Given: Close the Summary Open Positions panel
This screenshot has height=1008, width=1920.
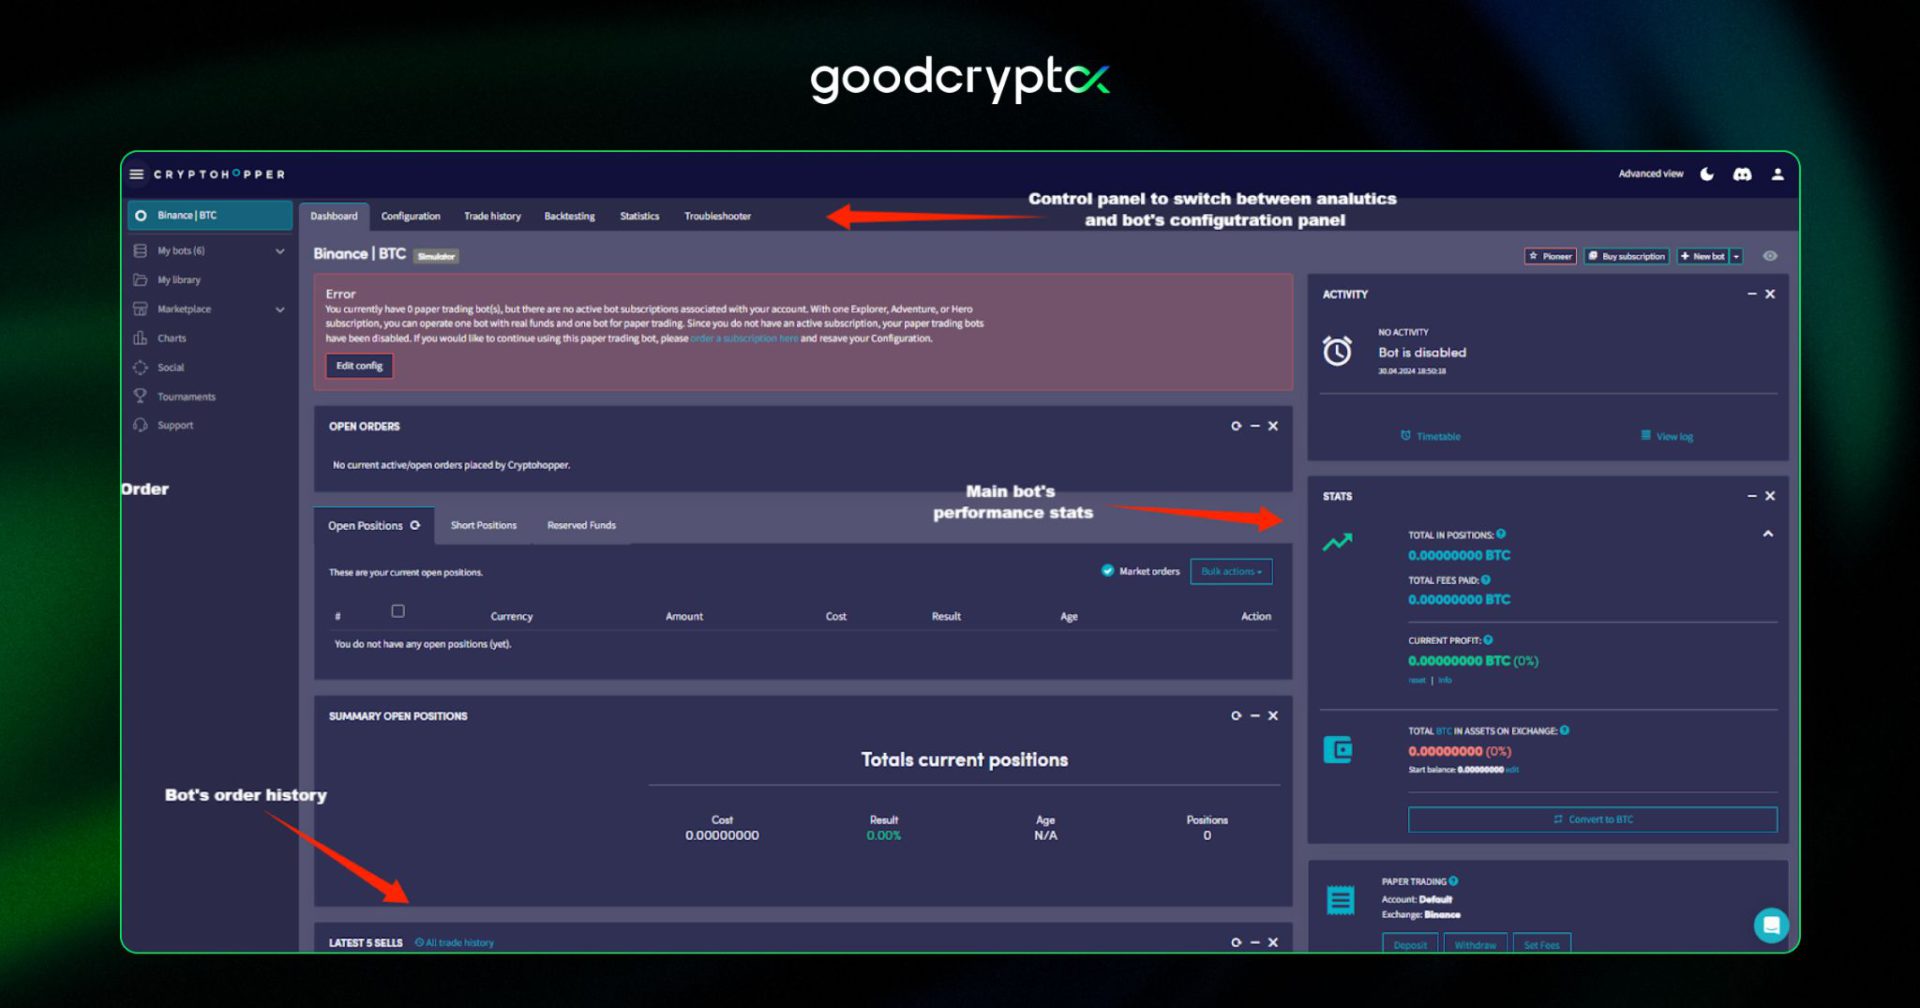Looking at the screenshot, I should 1273,716.
